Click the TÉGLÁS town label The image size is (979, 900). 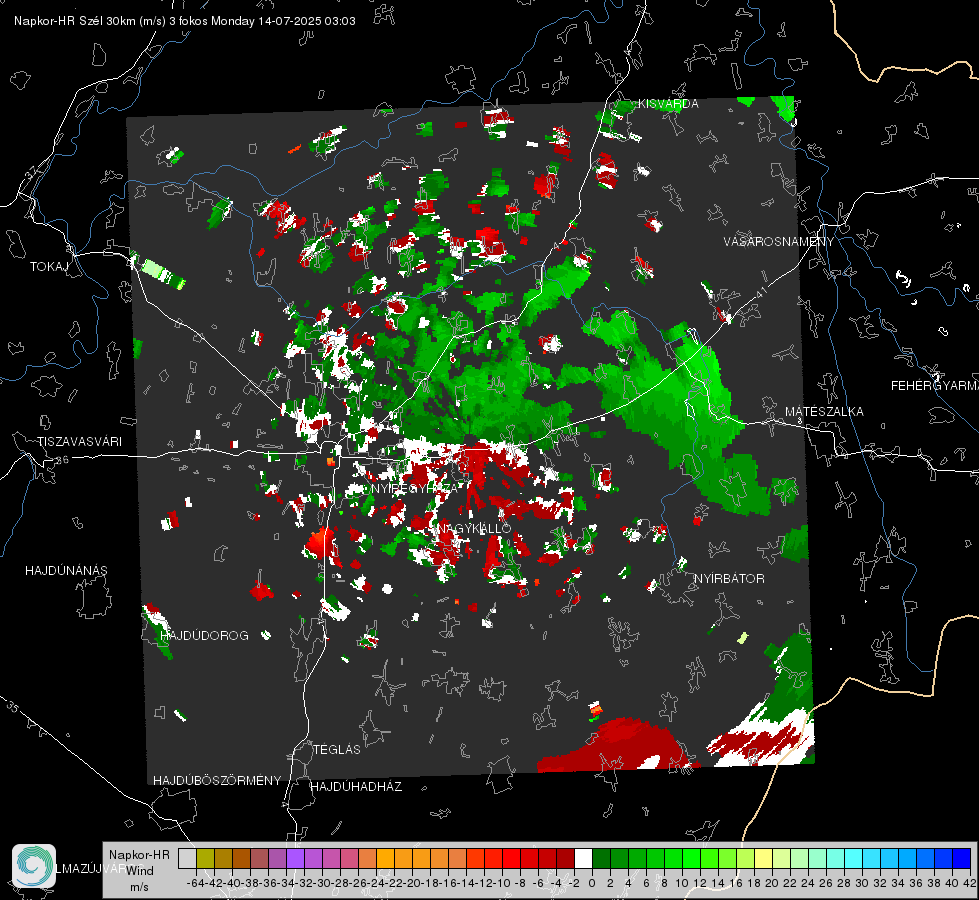(337, 749)
